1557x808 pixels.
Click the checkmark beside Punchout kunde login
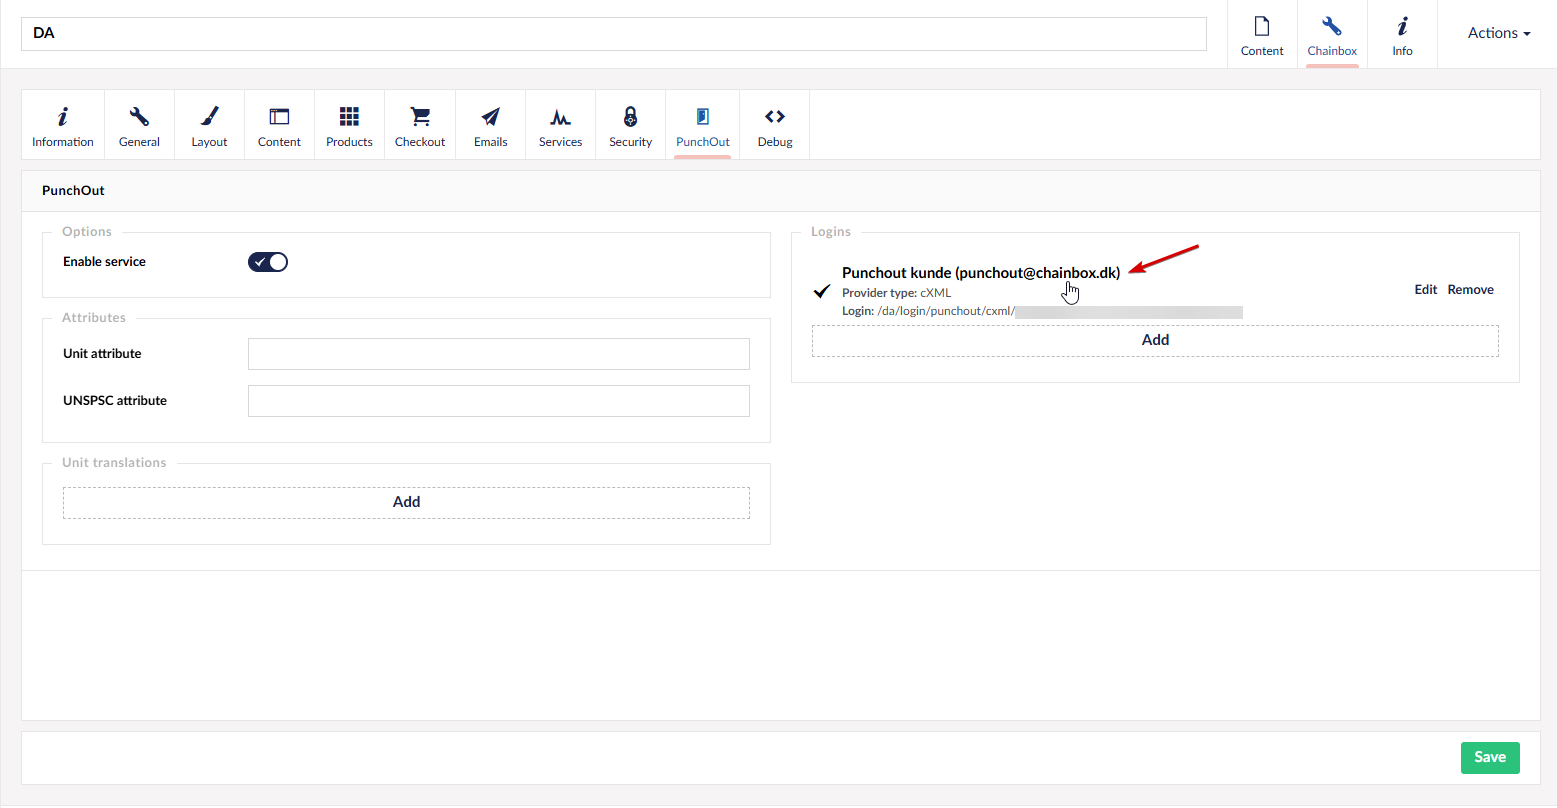pos(822,291)
